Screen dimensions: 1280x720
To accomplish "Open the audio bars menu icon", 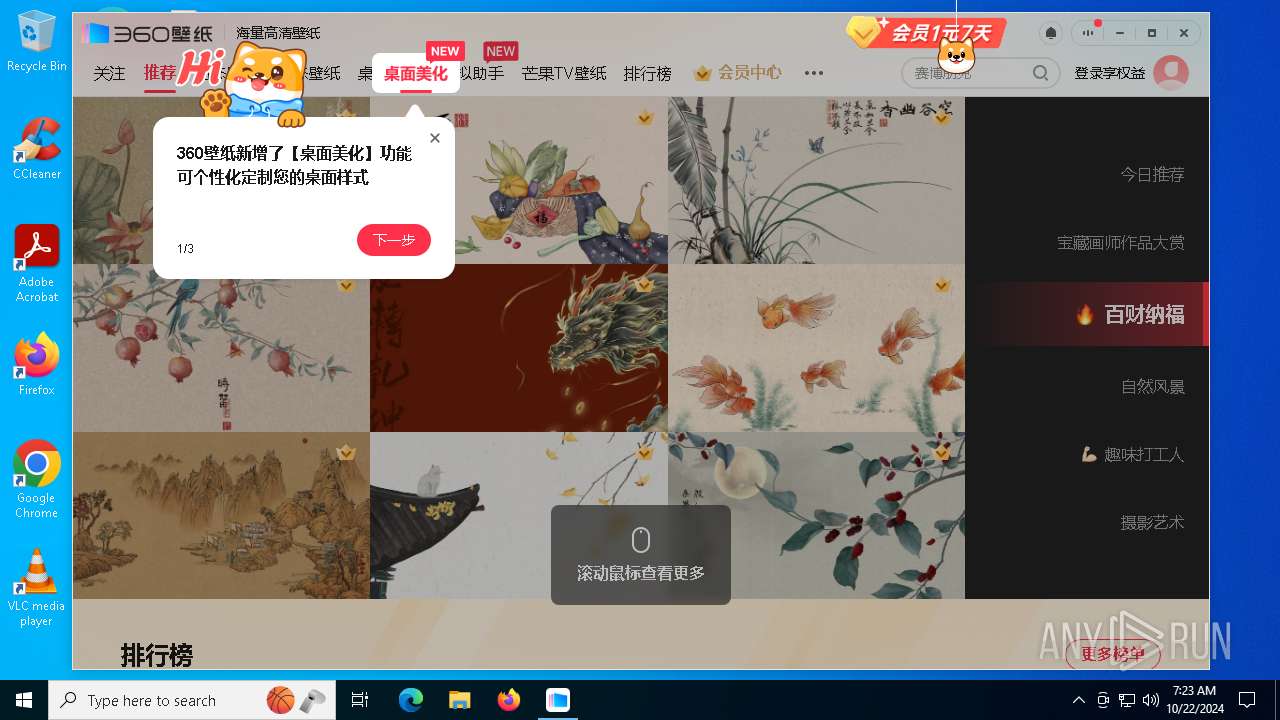I will click(1088, 33).
